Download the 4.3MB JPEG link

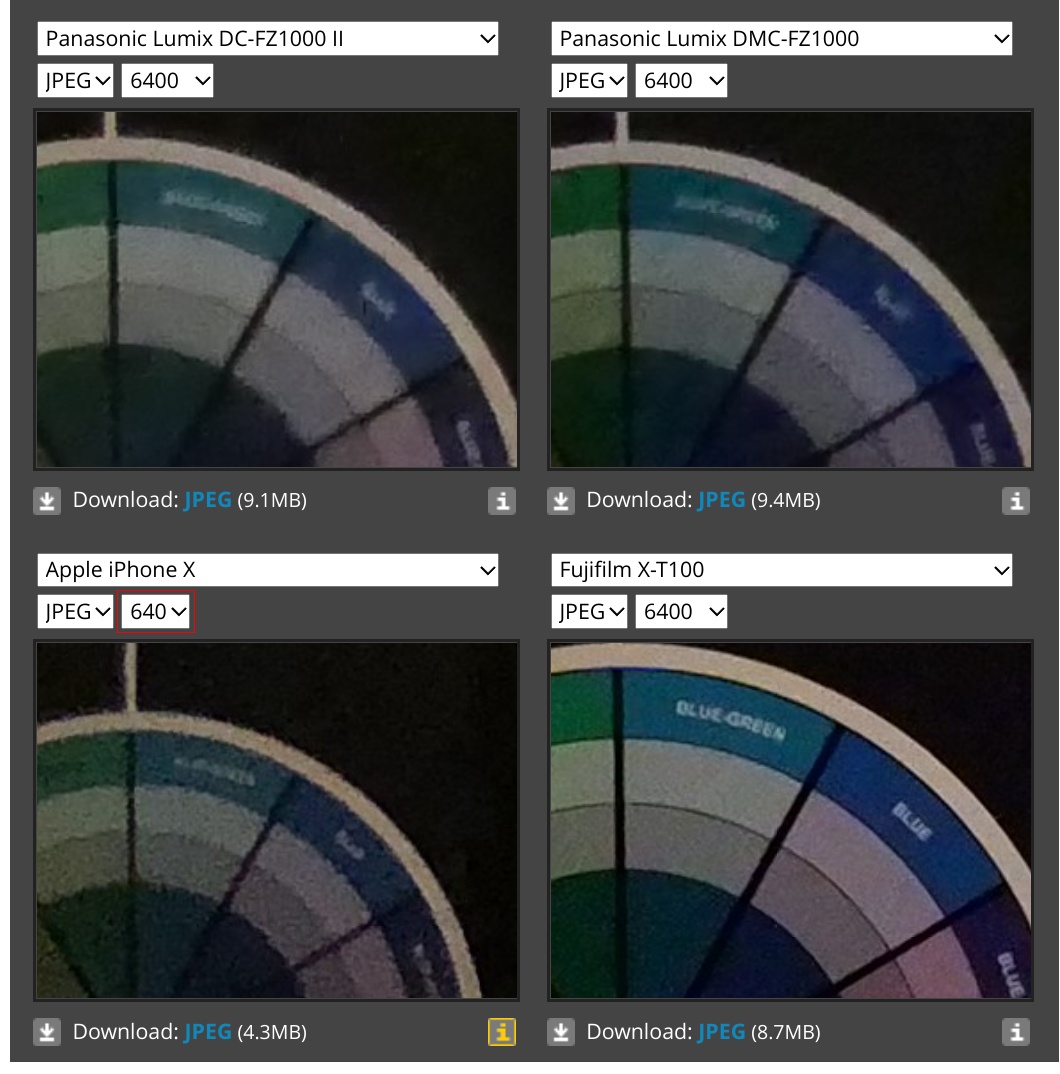pos(207,1032)
